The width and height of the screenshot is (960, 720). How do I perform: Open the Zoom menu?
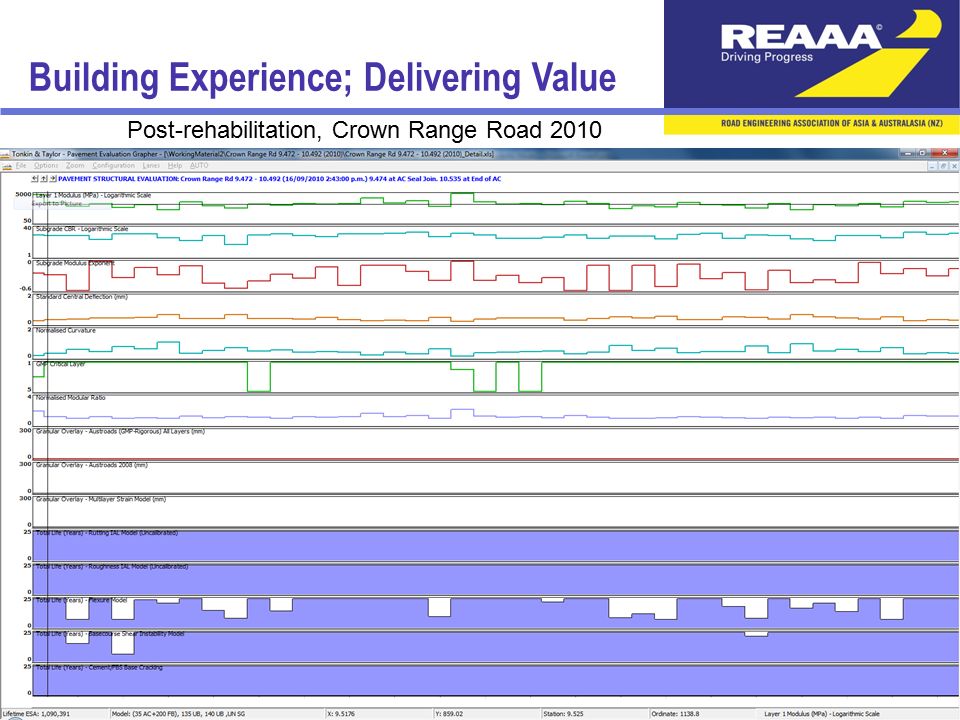tap(75, 165)
